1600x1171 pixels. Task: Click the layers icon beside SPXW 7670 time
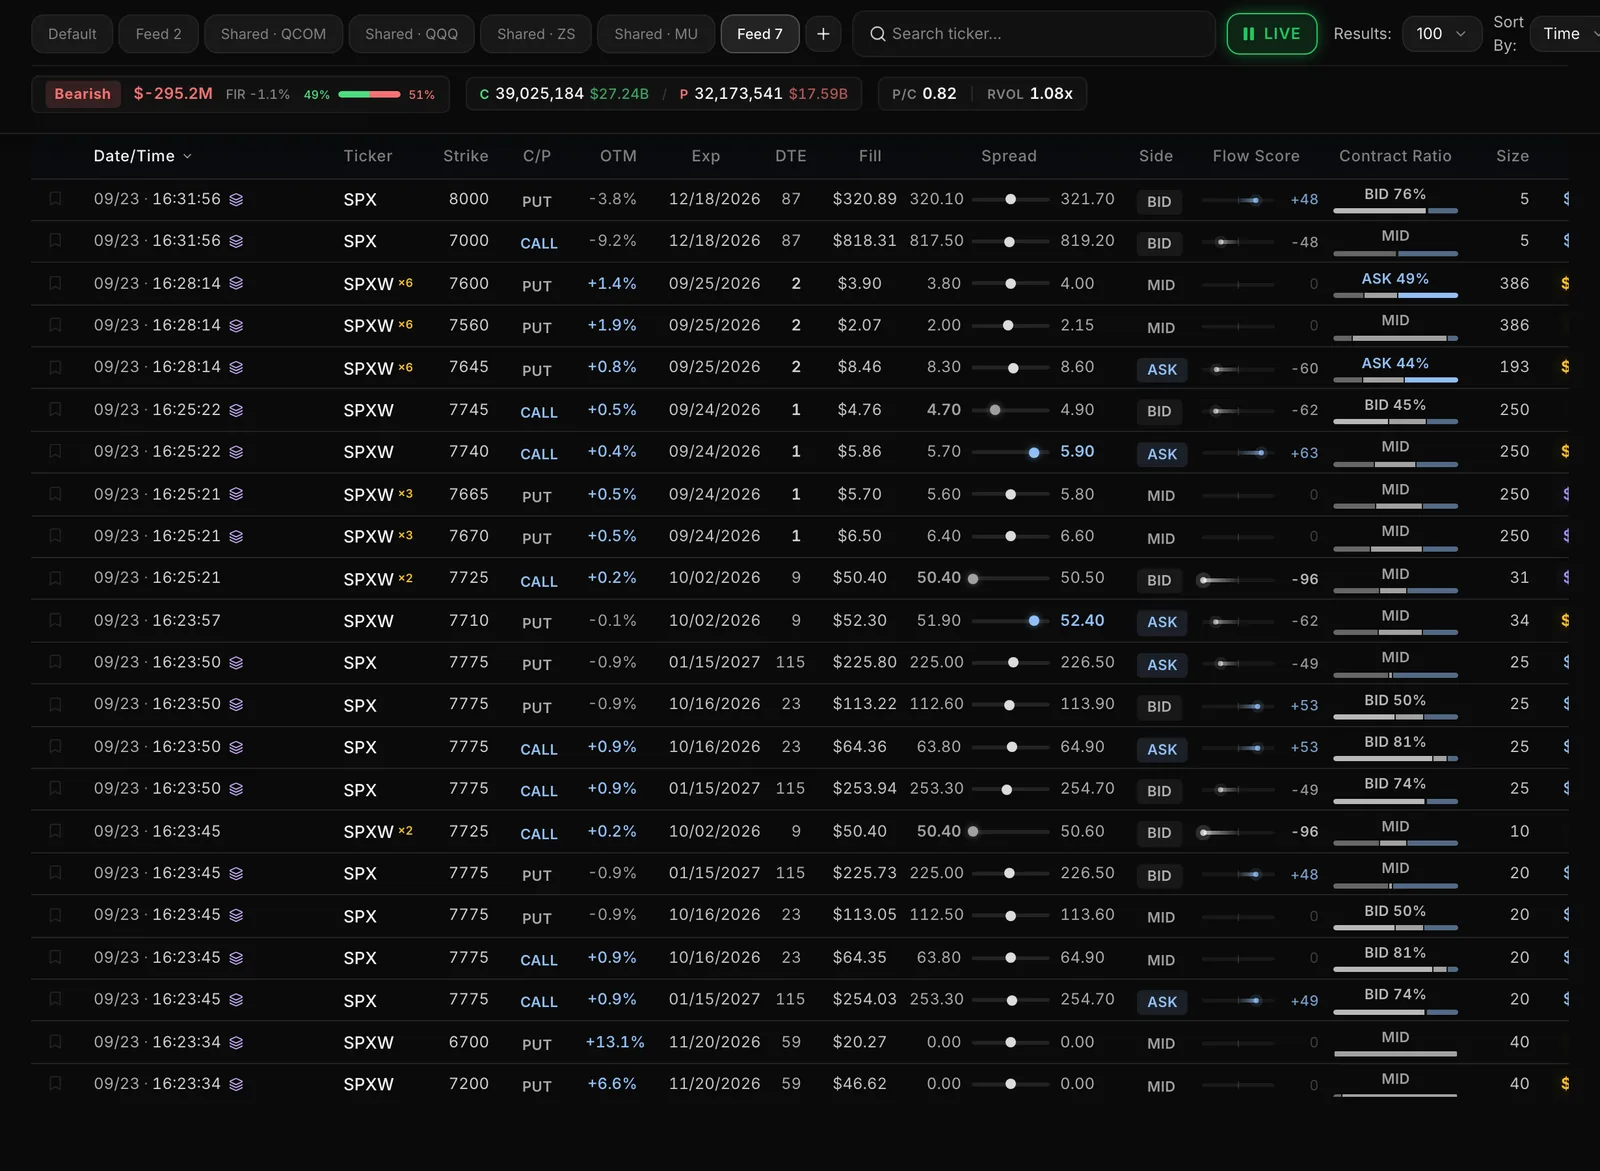click(236, 536)
